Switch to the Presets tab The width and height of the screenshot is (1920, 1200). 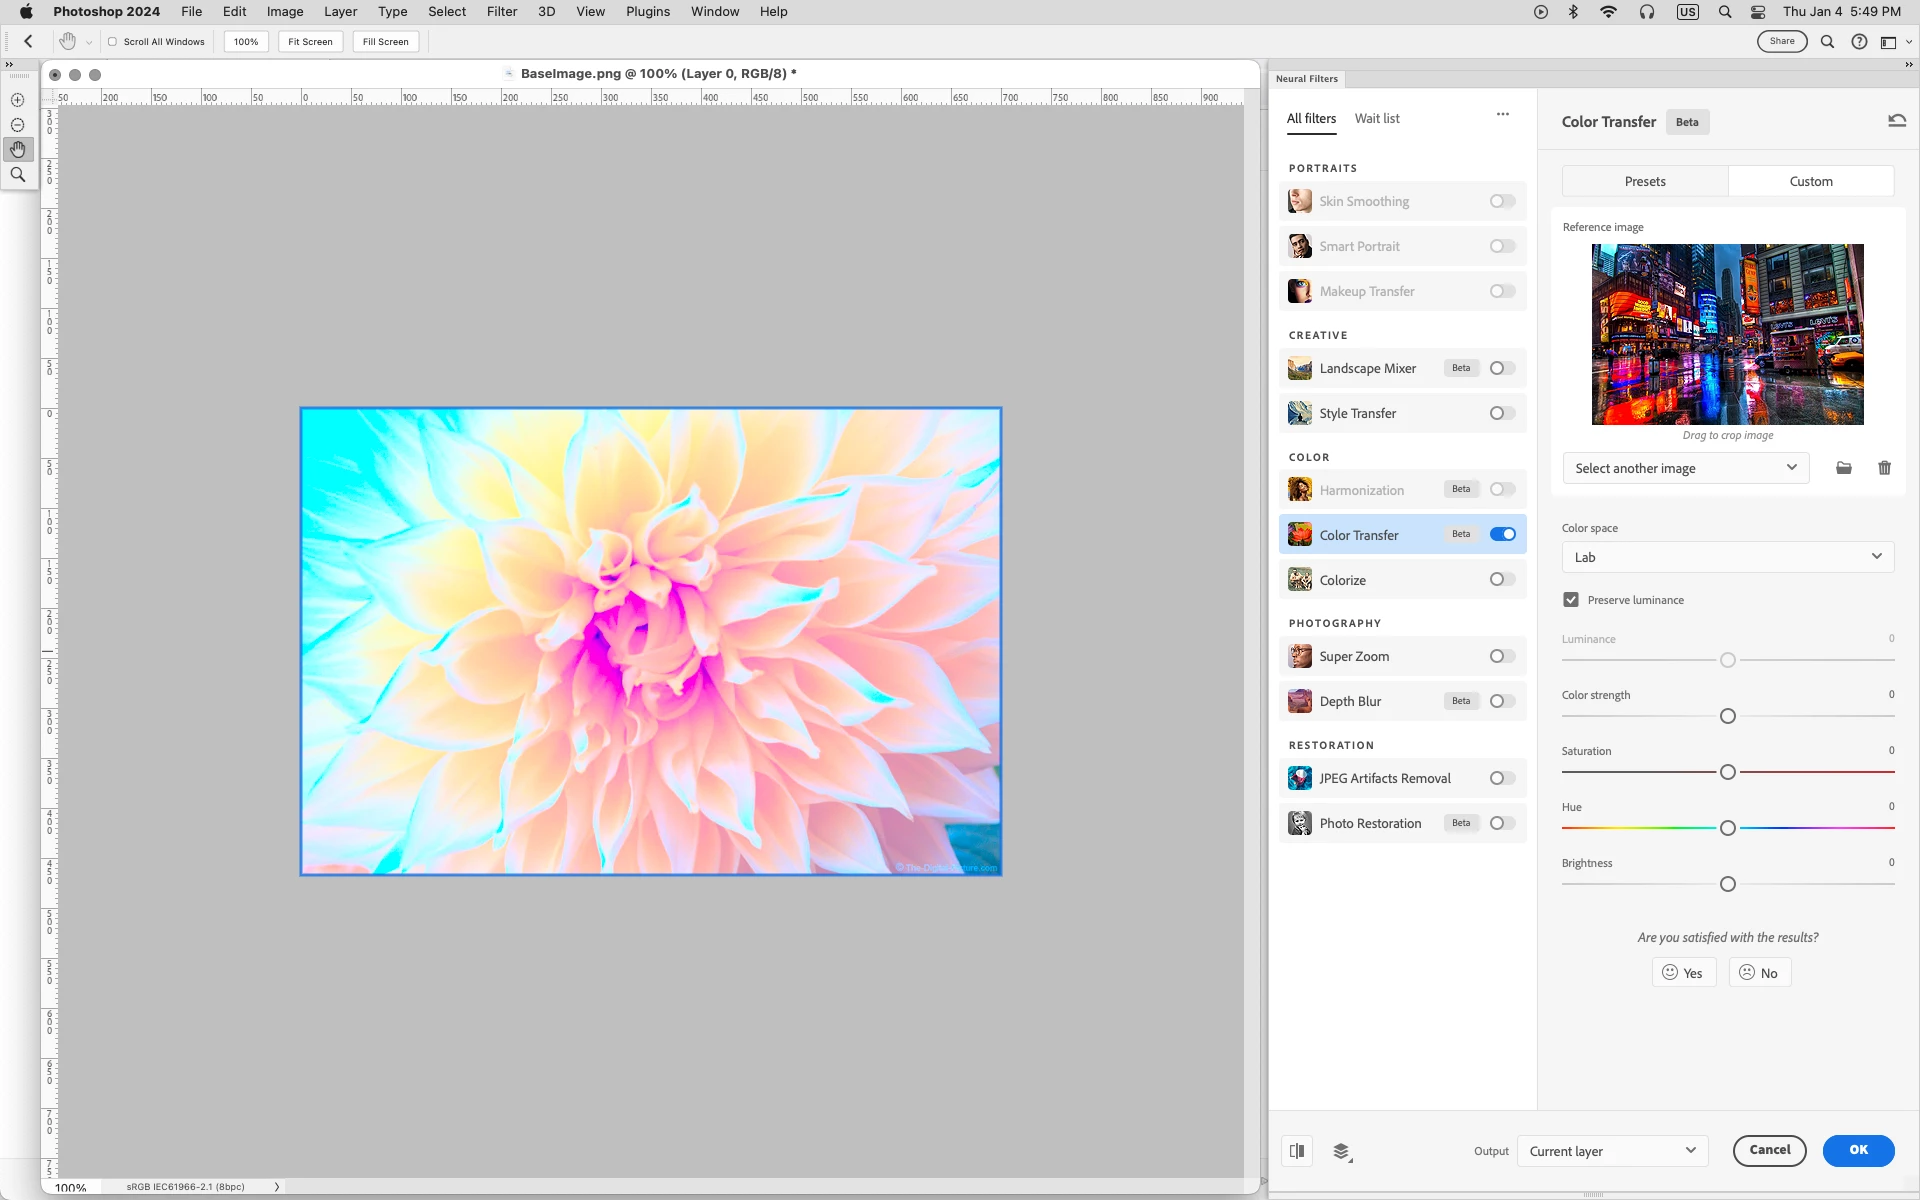coord(1644,181)
